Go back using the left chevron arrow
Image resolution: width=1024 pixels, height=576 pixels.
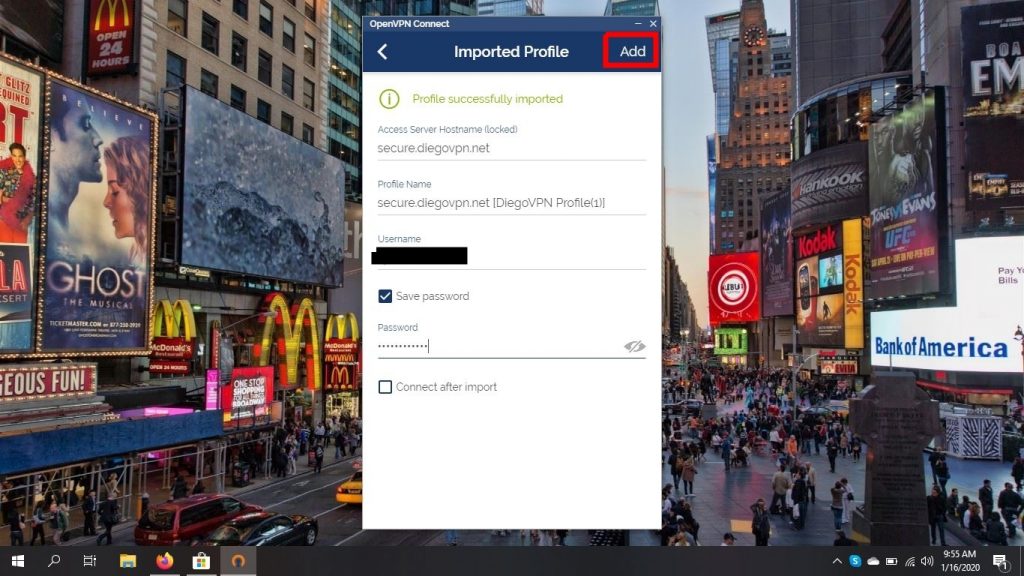pos(383,52)
